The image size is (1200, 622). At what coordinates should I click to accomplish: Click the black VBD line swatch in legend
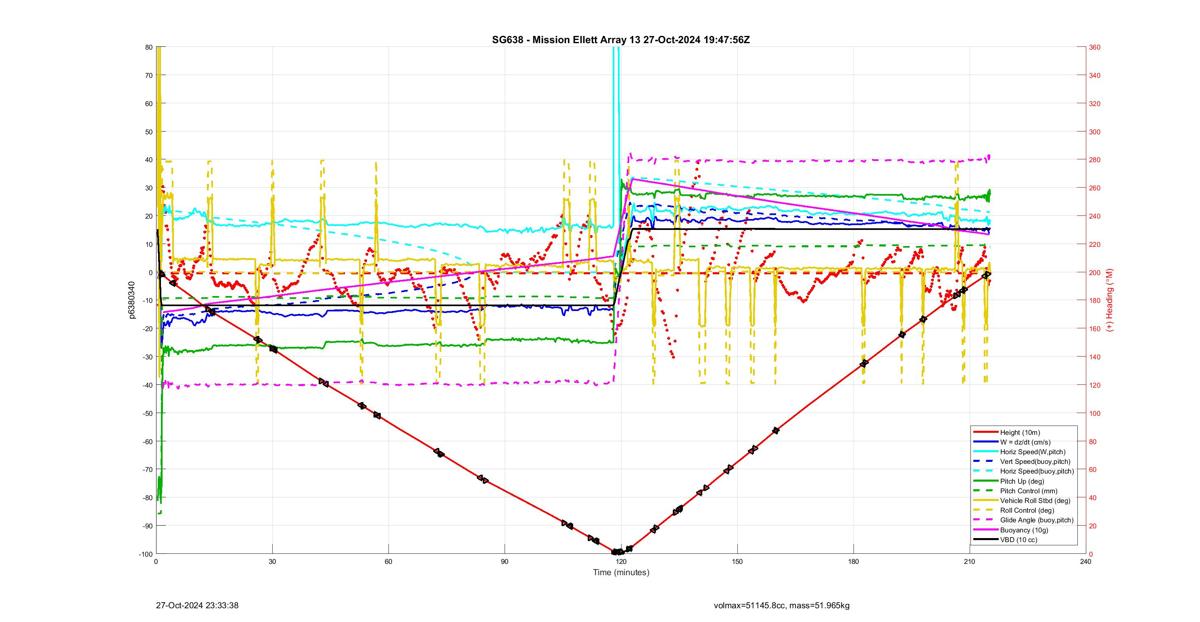[985, 539]
